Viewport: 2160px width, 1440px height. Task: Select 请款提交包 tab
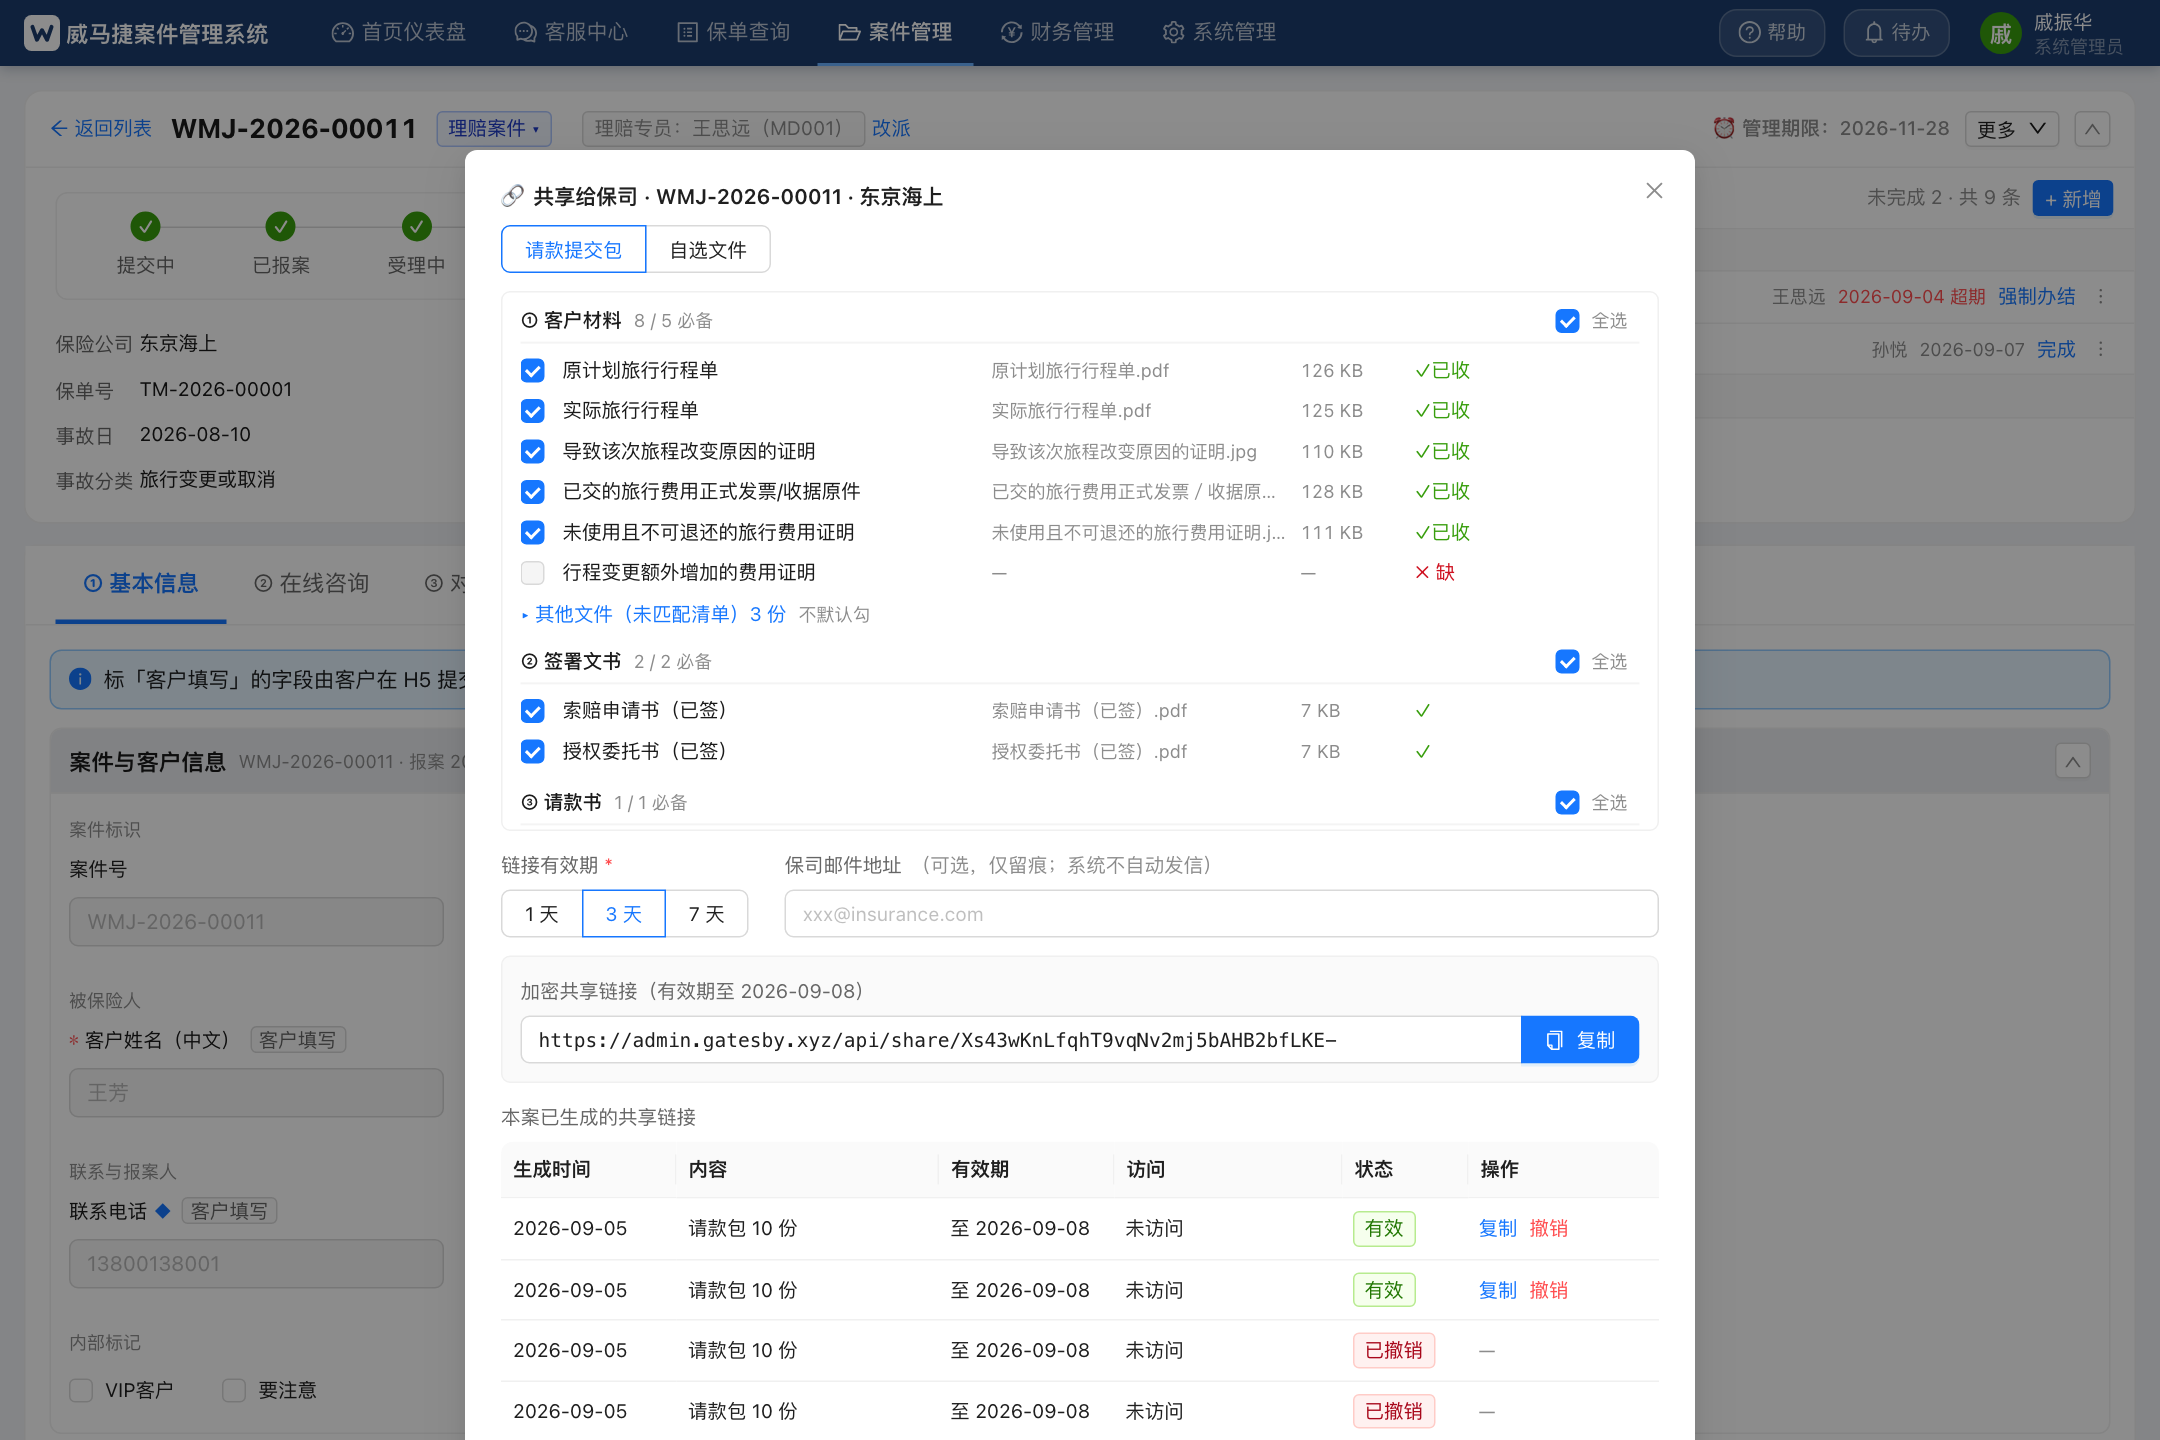click(x=574, y=250)
